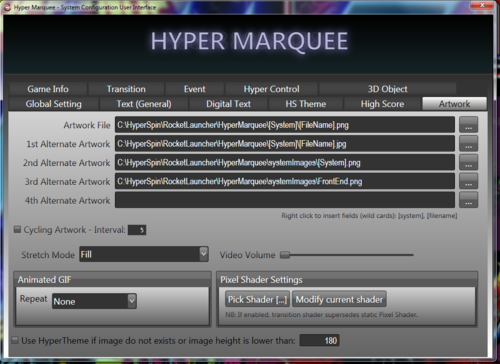Viewport: 500px width, 364px height.
Task: Open the Stretch Mode dropdown
Action: 144,254
